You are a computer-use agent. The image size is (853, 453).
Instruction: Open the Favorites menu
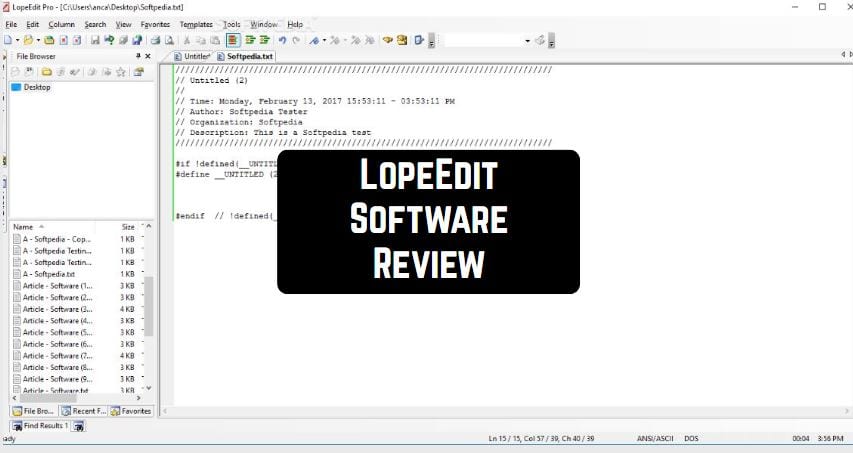click(155, 24)
